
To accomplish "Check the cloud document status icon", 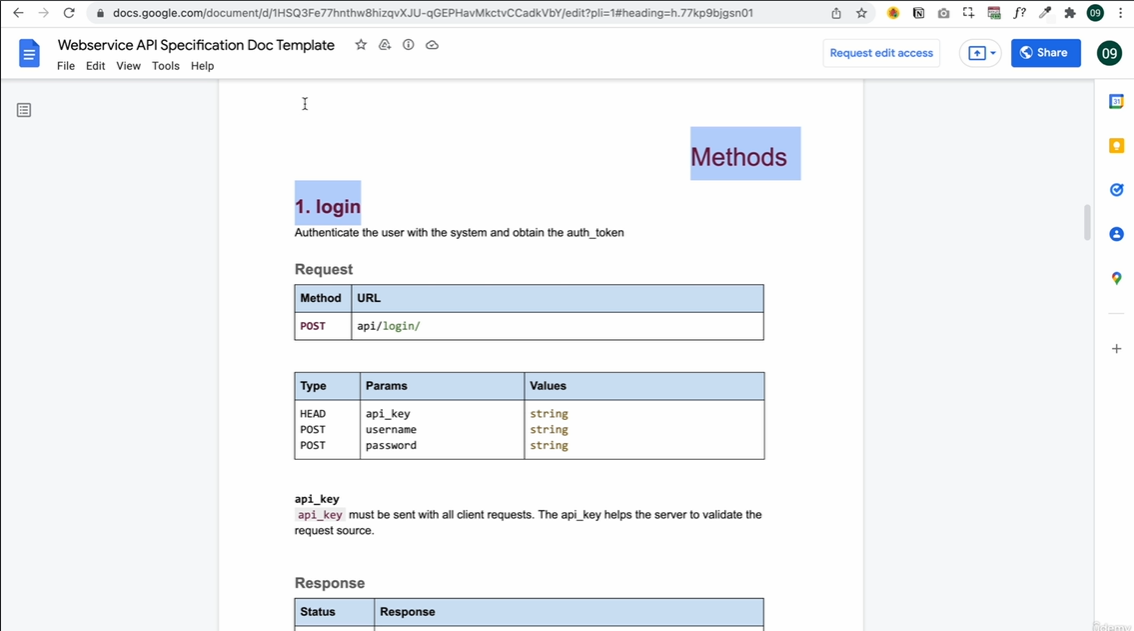I will pos(432,45).
